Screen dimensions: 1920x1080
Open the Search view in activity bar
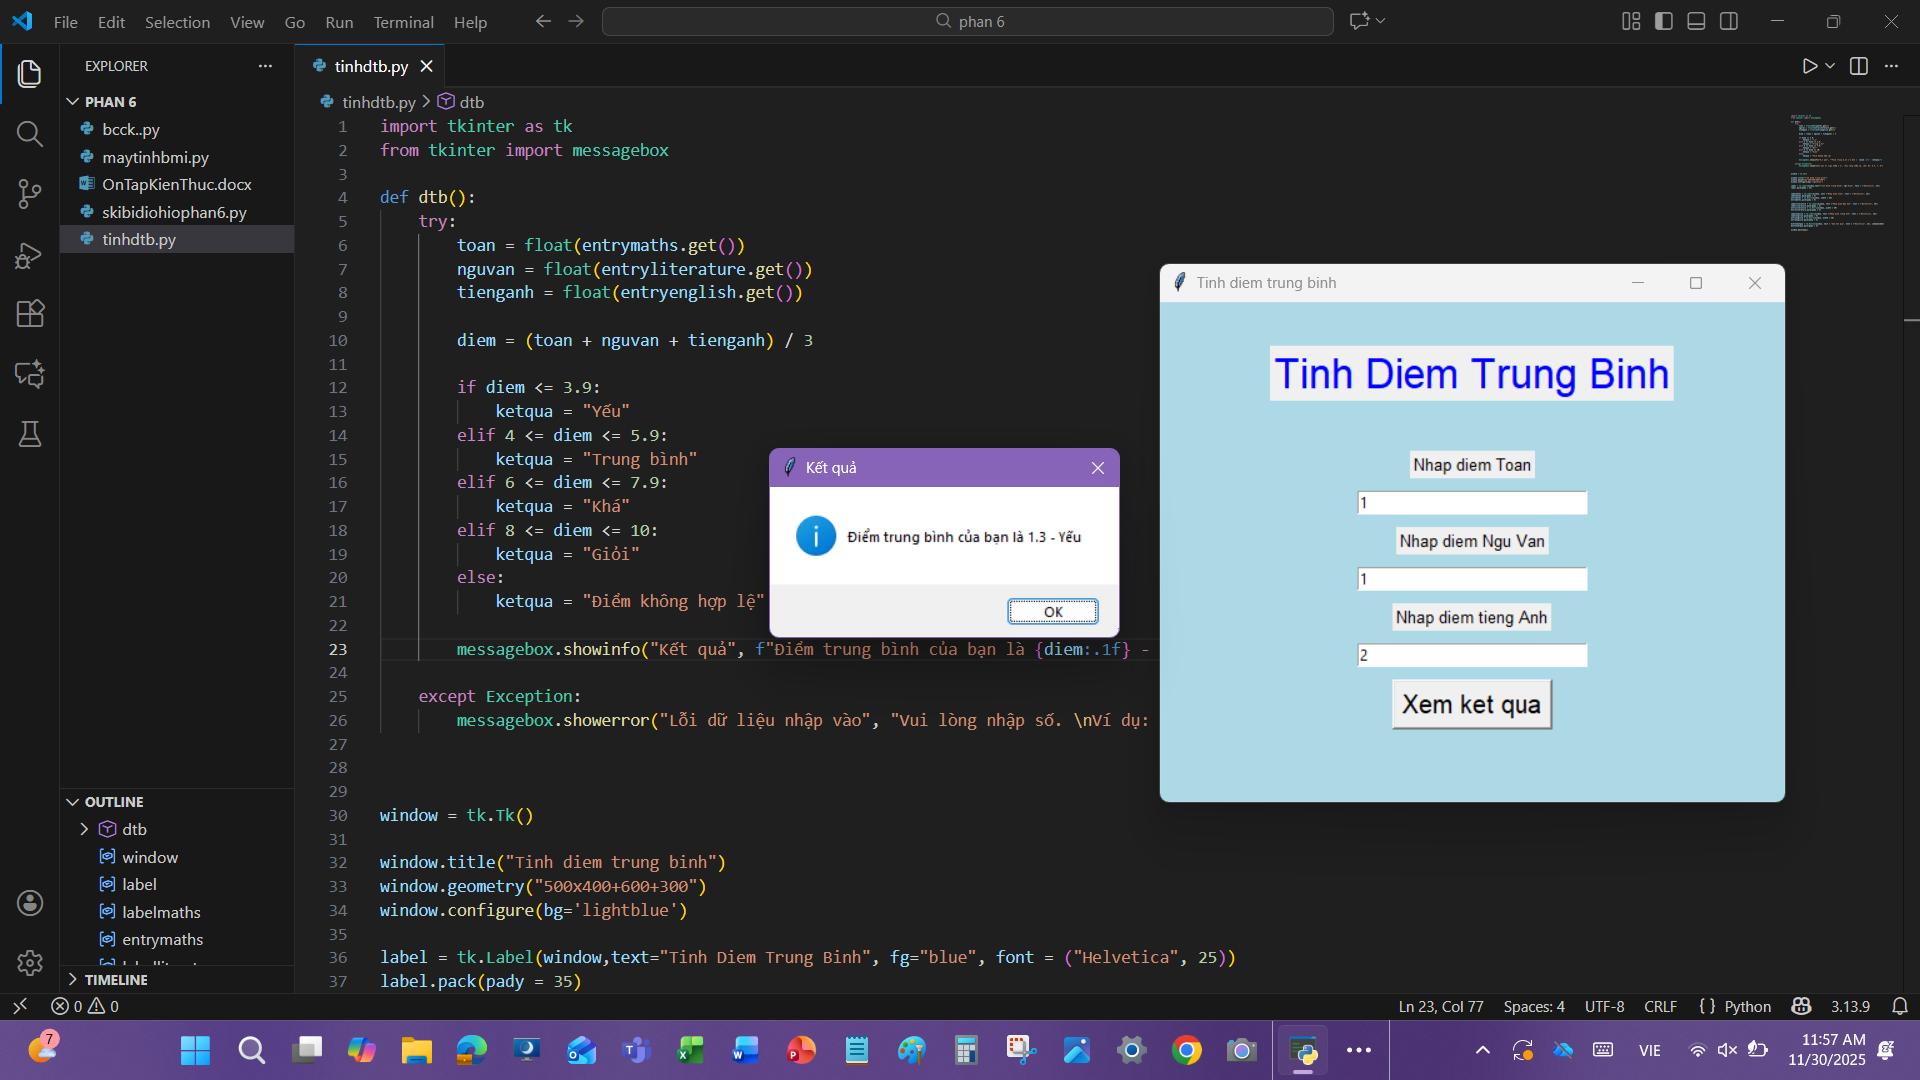coord(30,134)
